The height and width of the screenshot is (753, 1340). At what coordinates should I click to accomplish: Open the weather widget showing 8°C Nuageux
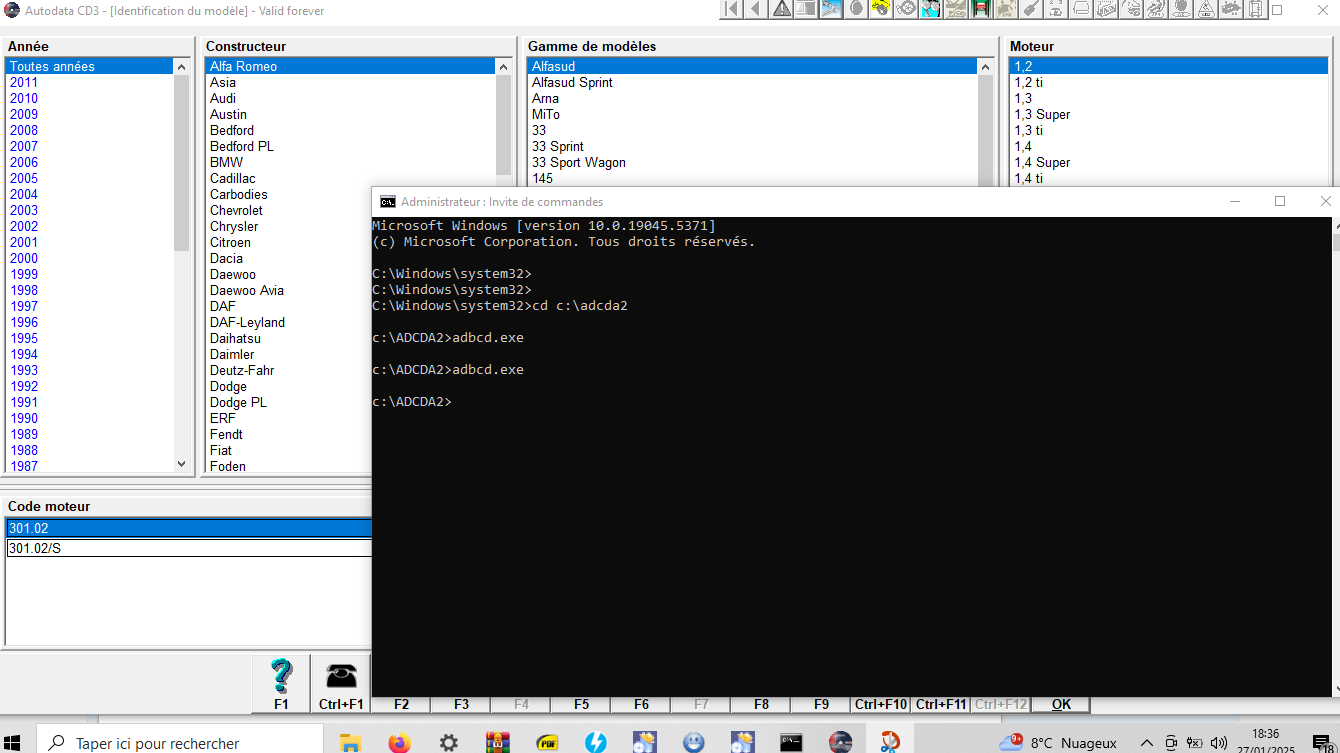1059,743
